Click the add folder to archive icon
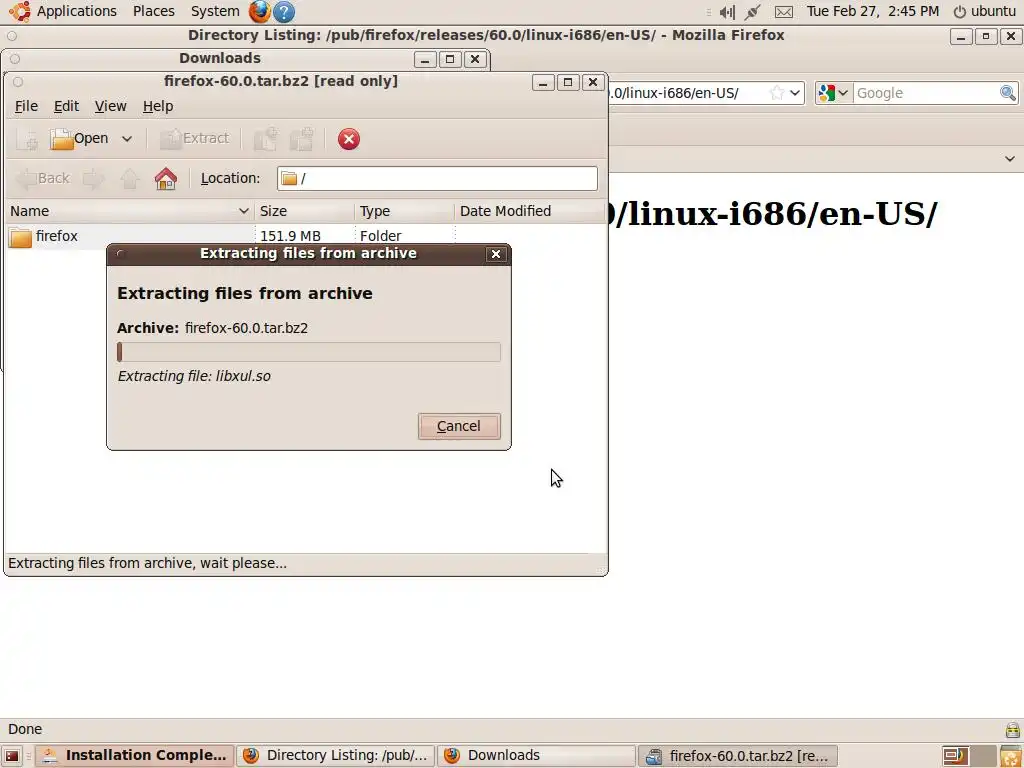Image resolution: width=1024 pixels, height=768 pixels. (302, 139)
